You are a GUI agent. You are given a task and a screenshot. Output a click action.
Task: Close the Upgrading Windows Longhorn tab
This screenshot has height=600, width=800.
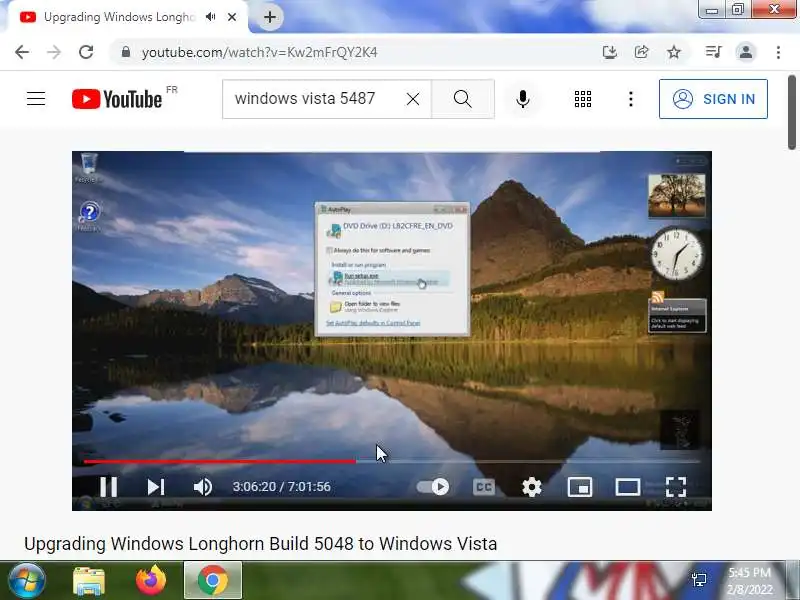click(232, 17)
